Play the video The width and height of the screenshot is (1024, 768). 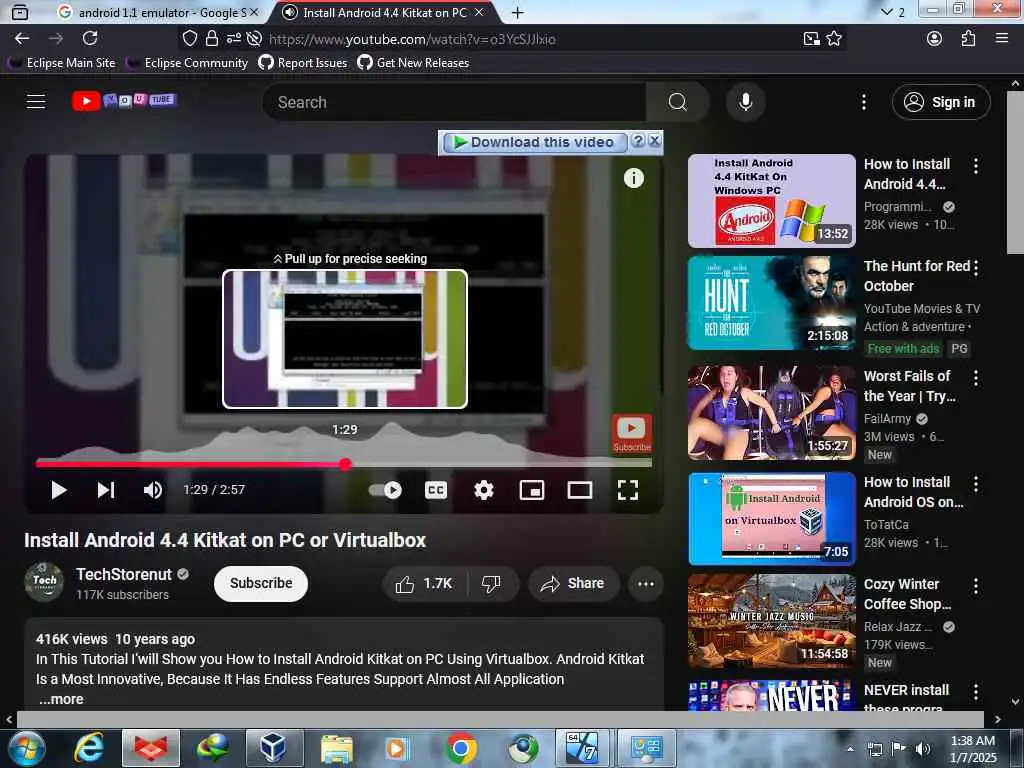click(59, 490)
